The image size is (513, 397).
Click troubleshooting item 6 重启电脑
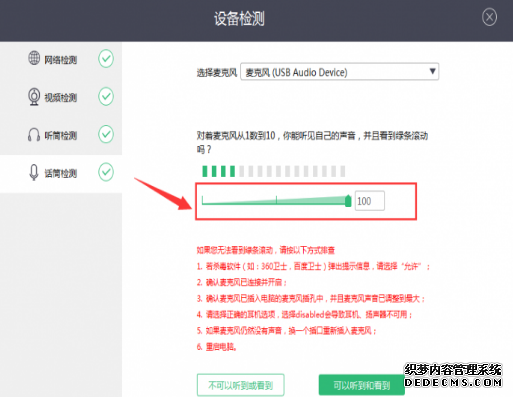217,347
